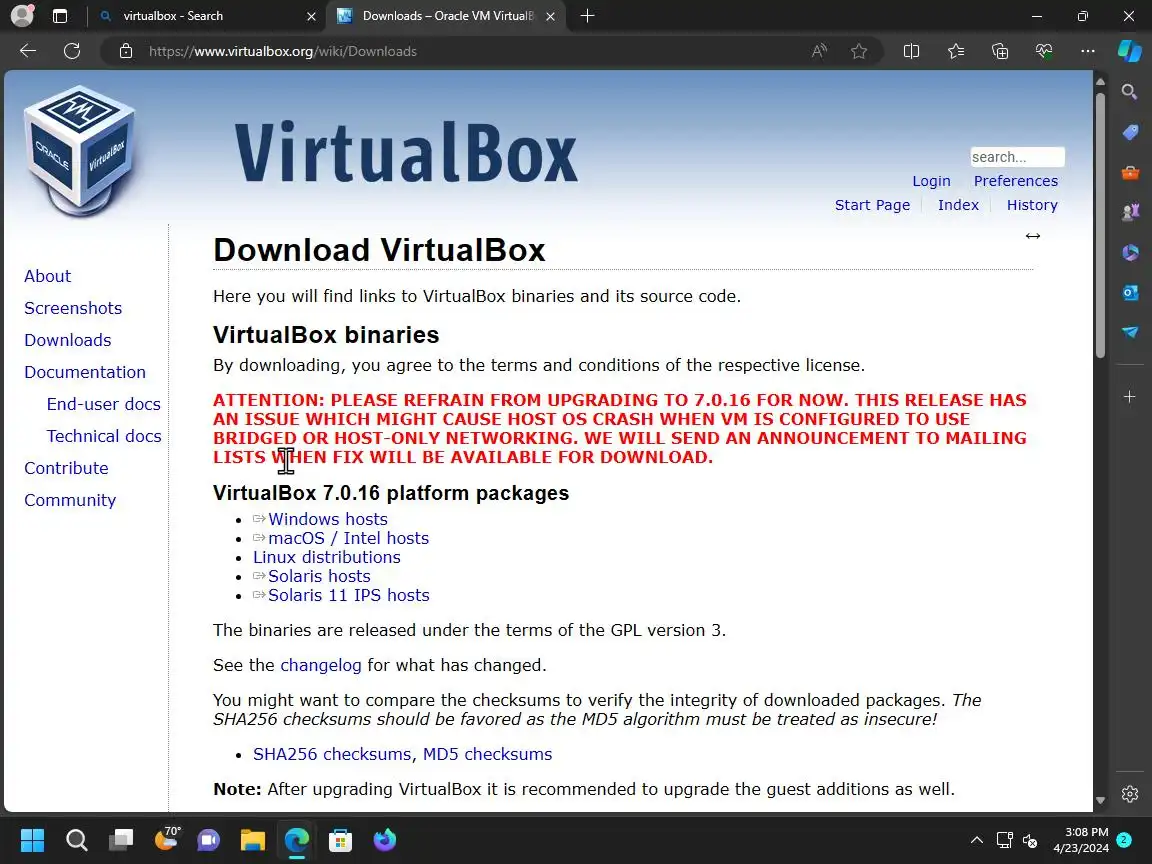The width and height of the screenshot is (1152, 864).
Task: Click the browser profile avatar icon
Action: pyautogui.click(x=22, y=15)
